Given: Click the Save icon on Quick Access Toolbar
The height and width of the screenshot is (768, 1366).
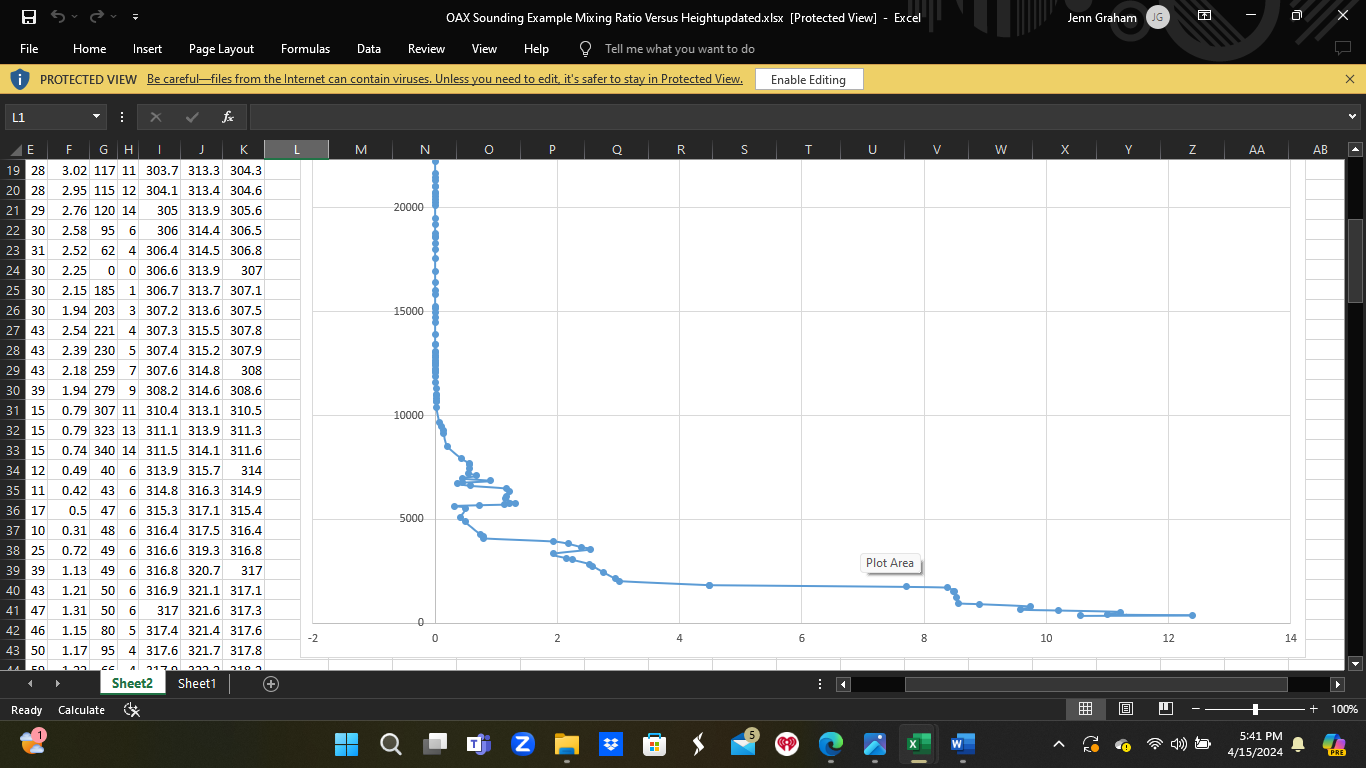Looking at the screenshot, I should pos(27,17).
